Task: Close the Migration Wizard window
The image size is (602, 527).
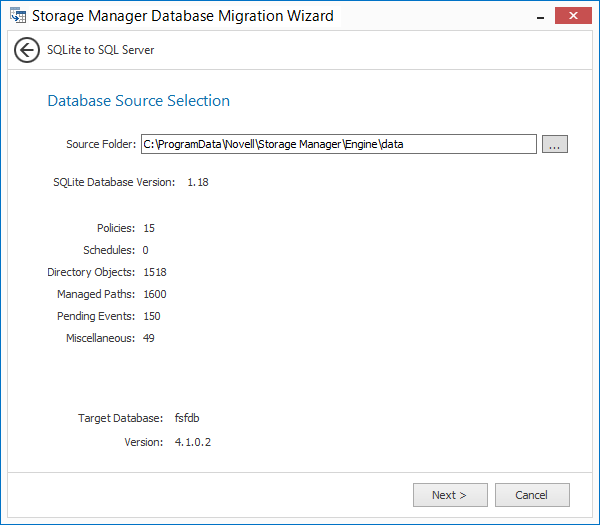Action: click(x=572, y=15)
